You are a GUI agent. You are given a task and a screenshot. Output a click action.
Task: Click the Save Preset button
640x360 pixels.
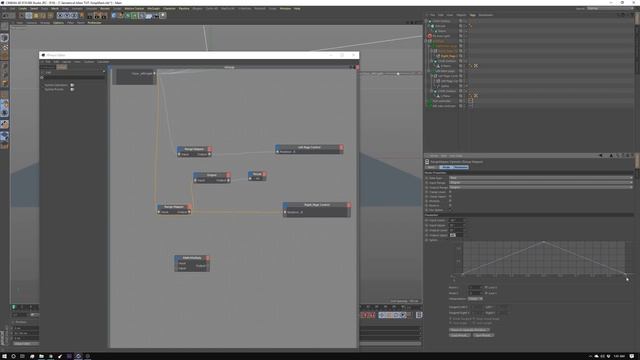[x=483, y=335]
